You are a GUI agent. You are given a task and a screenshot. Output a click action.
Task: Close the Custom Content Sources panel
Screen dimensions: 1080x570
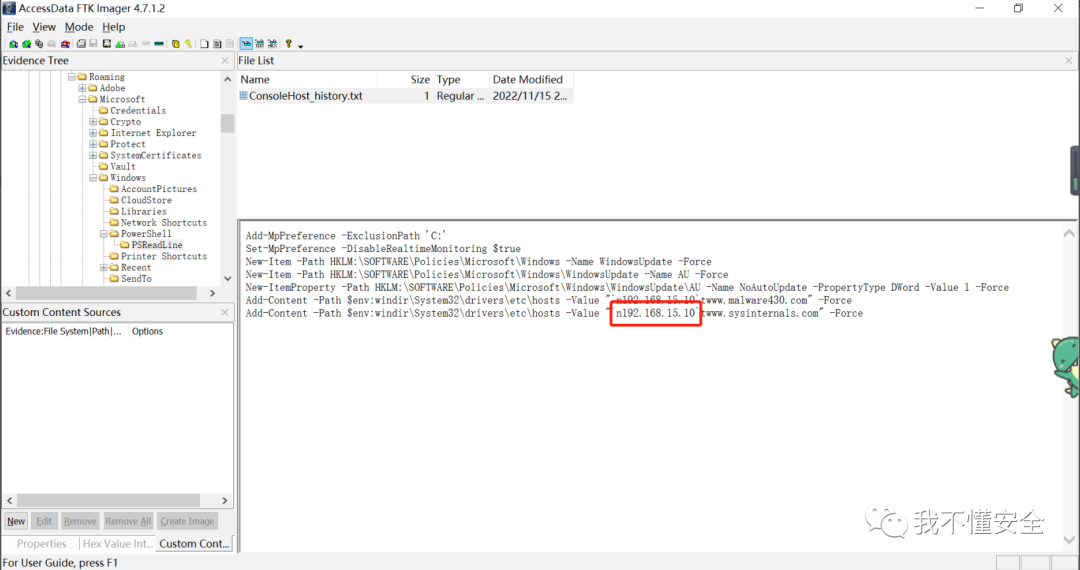pyautogui.click(x=225, y=313)
